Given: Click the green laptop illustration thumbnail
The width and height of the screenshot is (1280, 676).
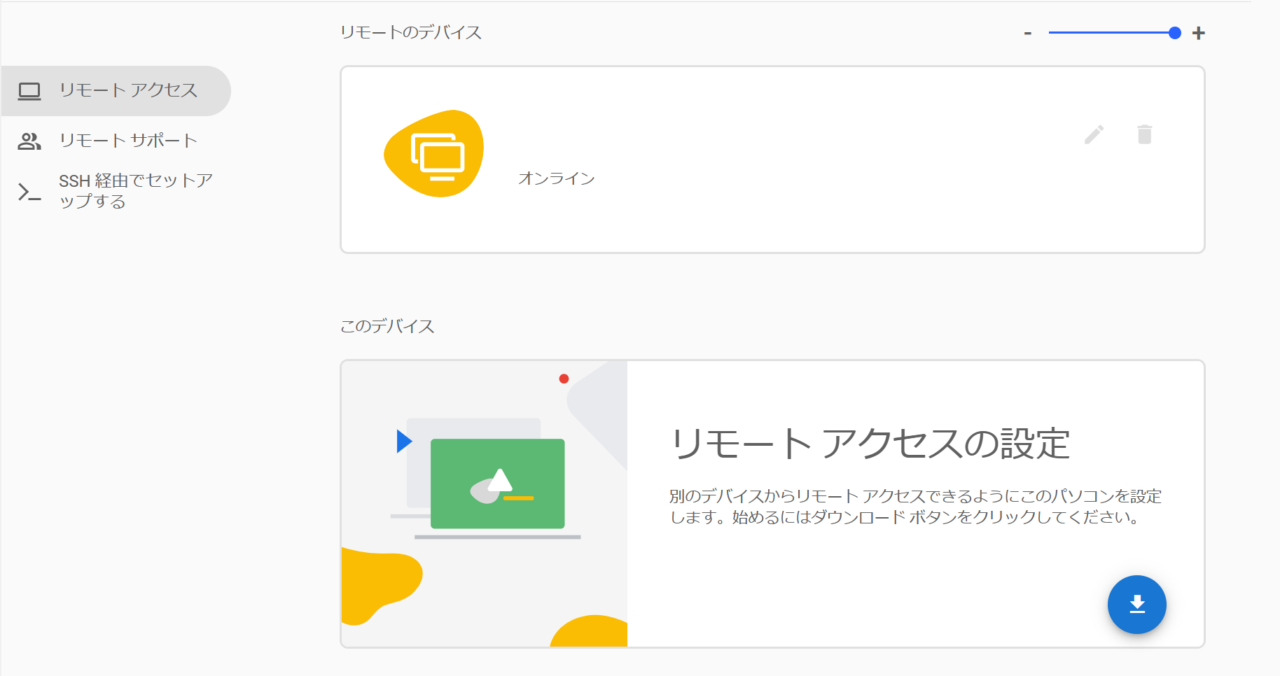Looking at the screenshot, I should 484,504.
